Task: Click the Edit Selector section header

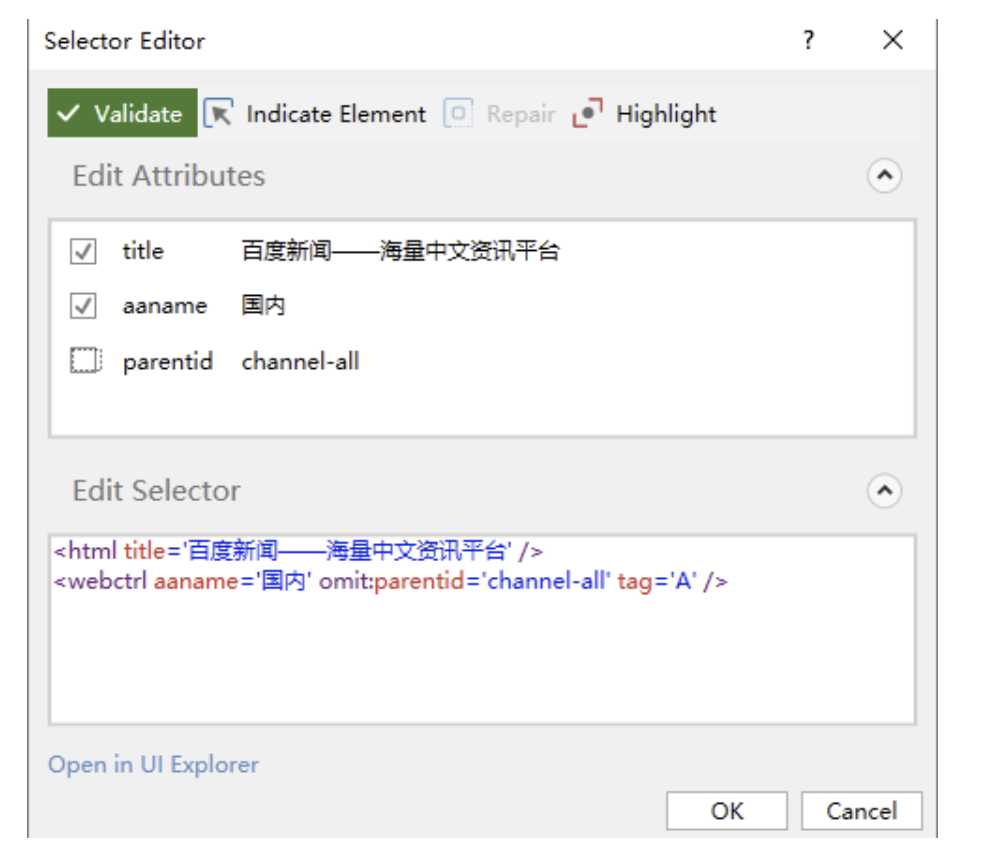Action: coord(154,490)
